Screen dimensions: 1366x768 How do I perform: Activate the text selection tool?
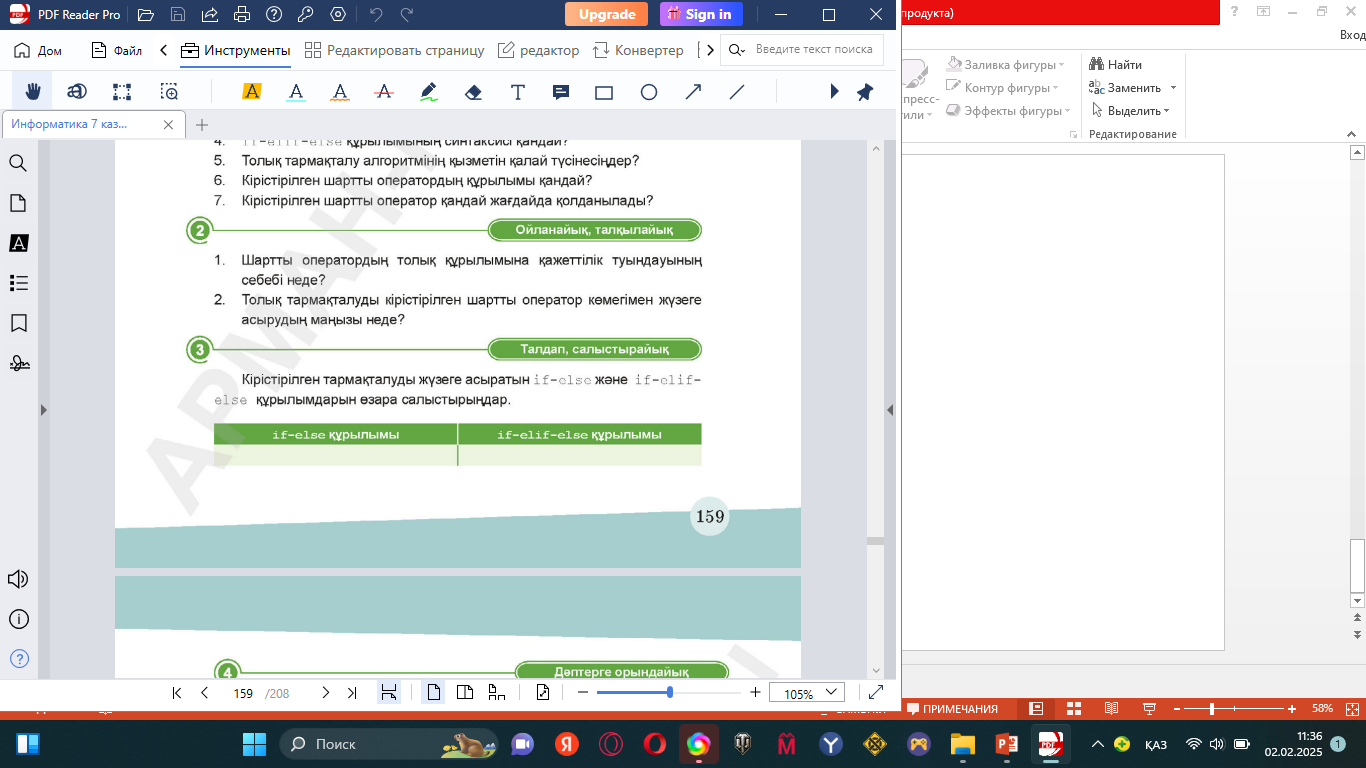(x=77, y=92)
